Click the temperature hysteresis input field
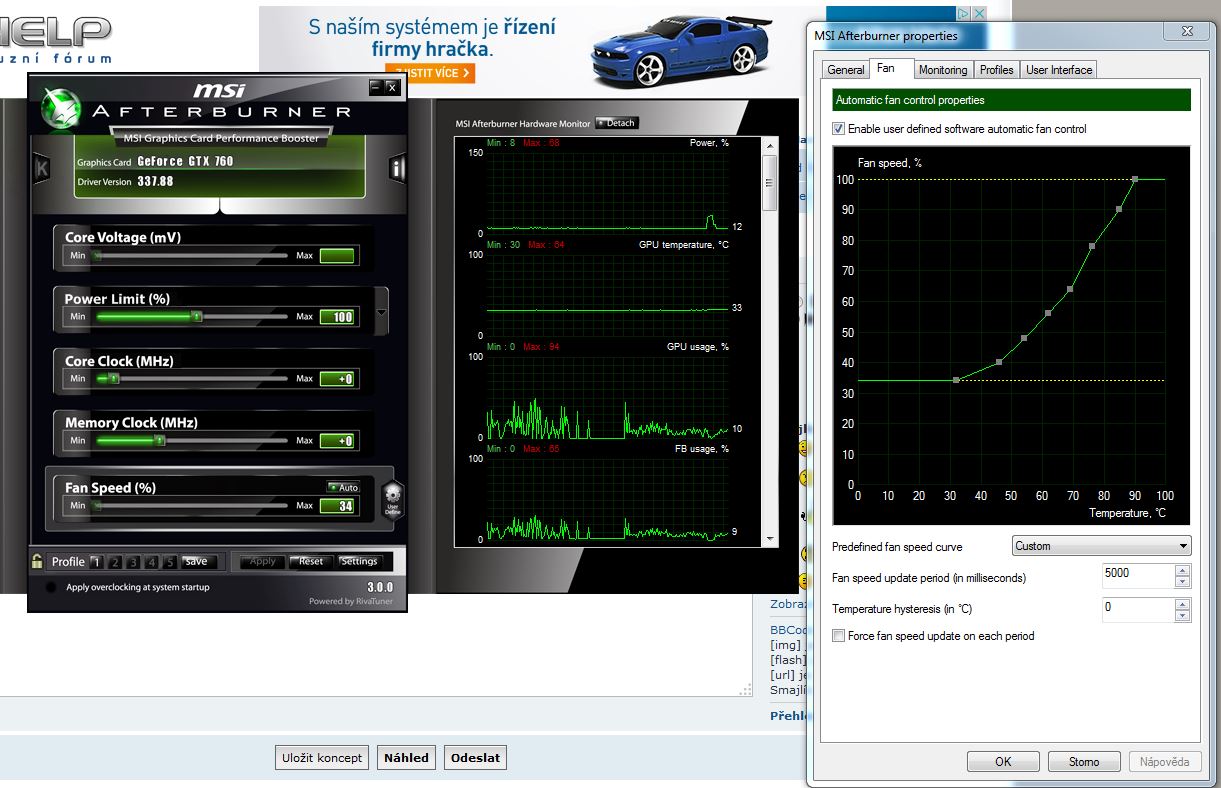The width and height of the screenshot is (1221, 788). [x=1137, y=608]
